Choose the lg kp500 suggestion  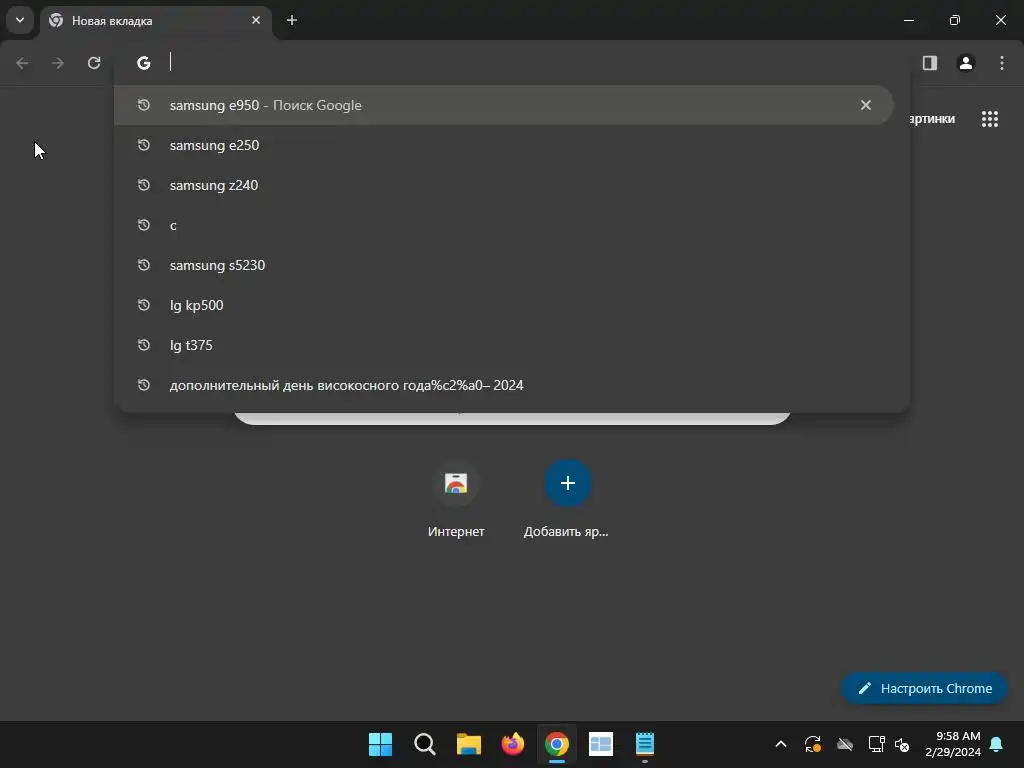click(x=504, y=305)
